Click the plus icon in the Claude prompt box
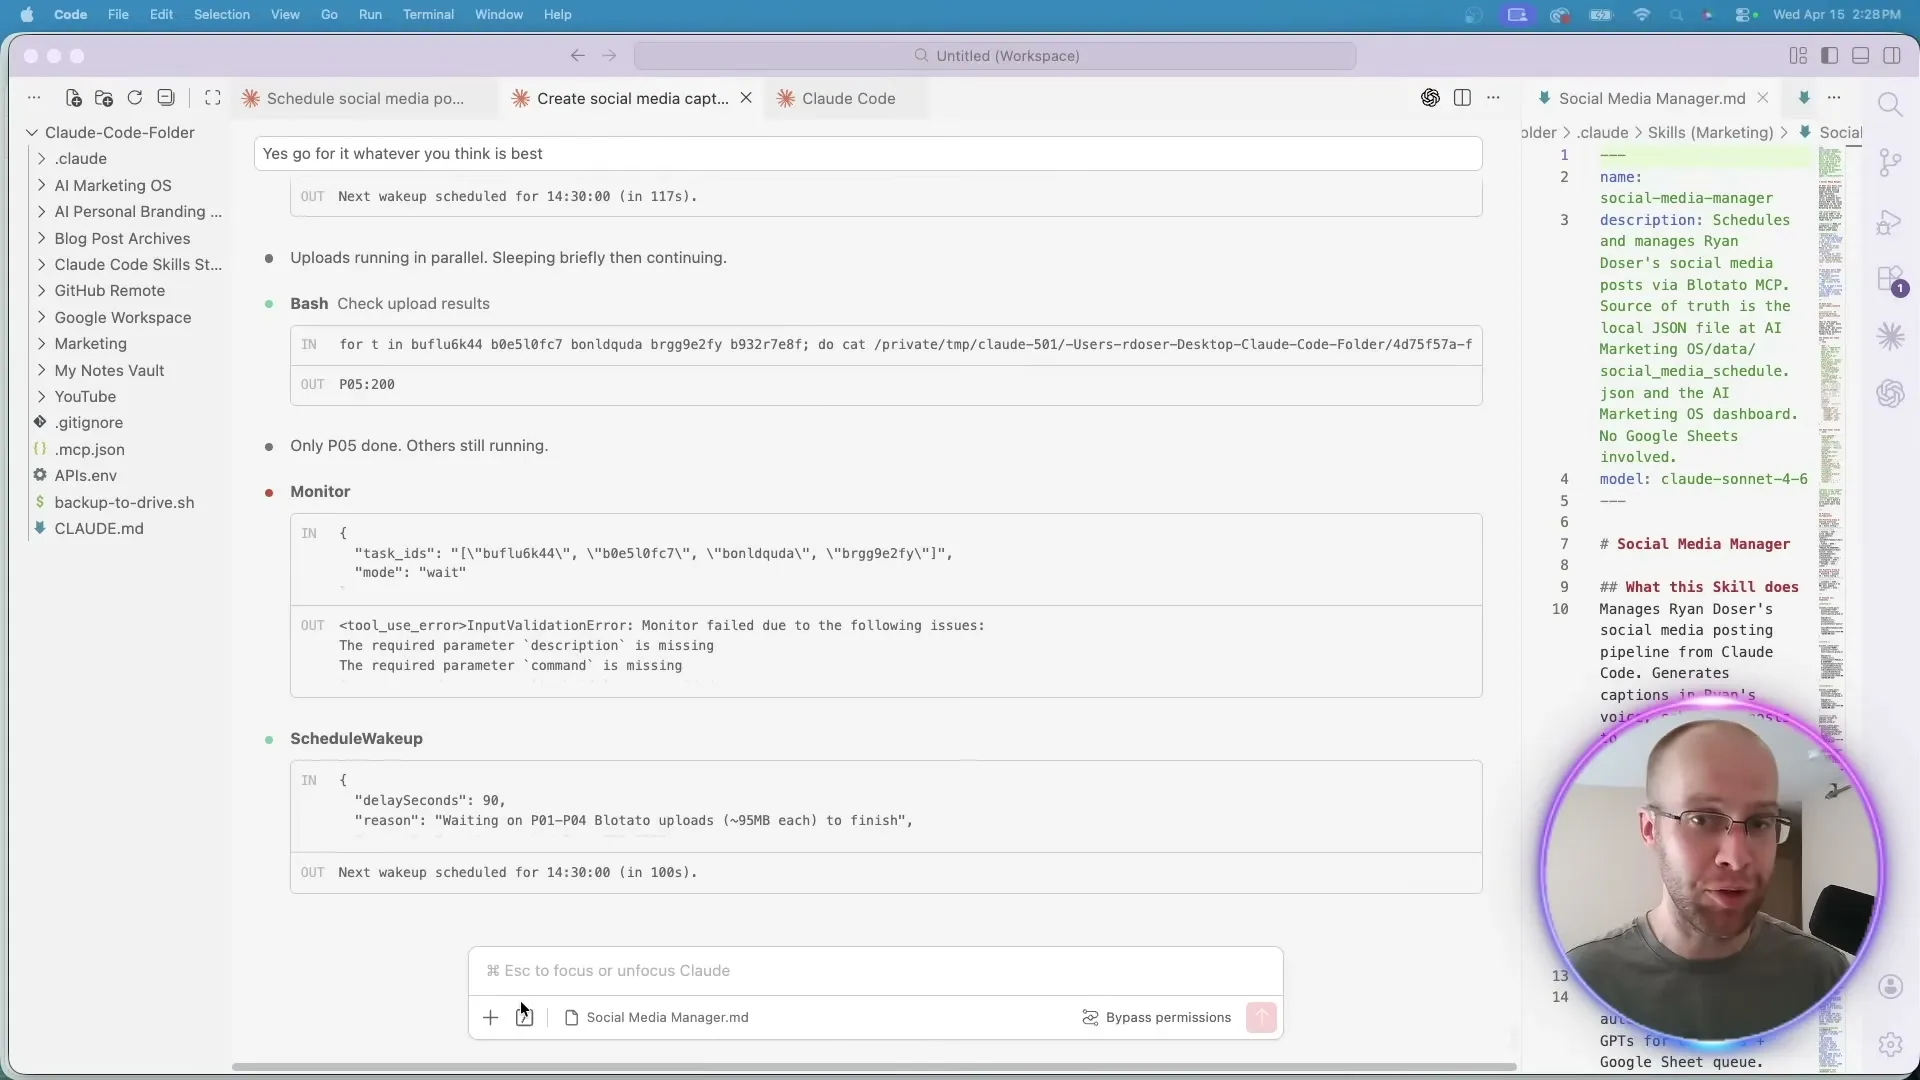Screen dimensions: 1920x1080 click(490, 1017)
